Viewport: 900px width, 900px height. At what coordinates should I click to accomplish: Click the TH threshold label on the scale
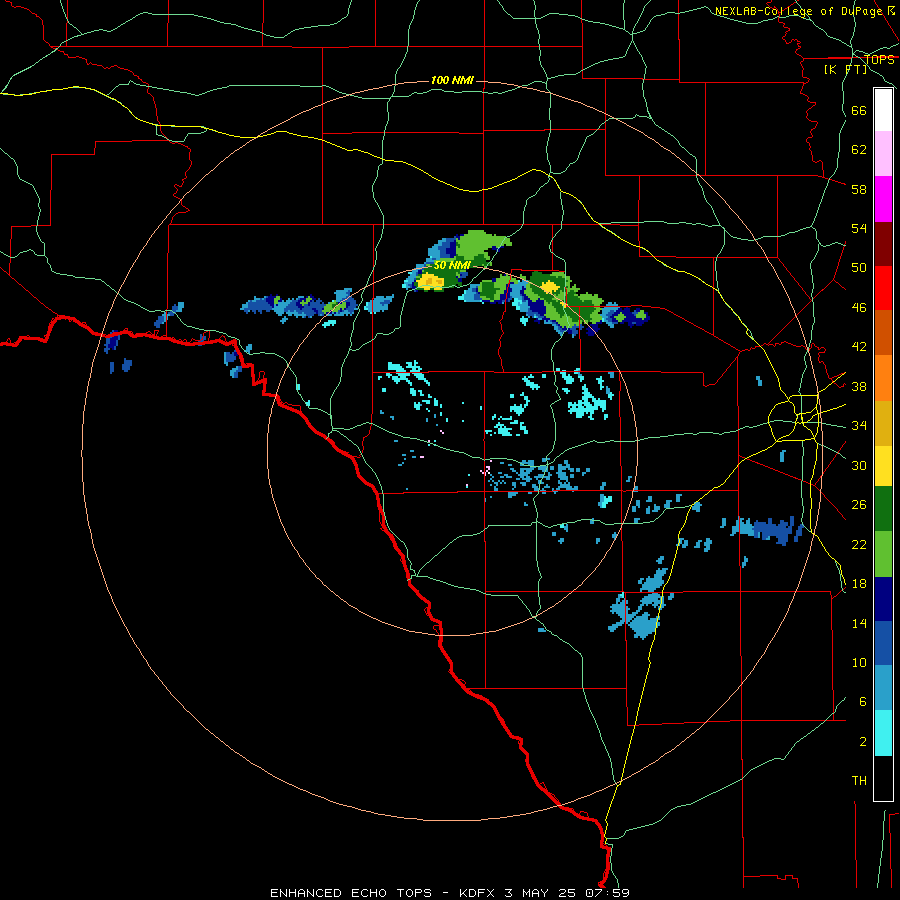pos(859,781)
